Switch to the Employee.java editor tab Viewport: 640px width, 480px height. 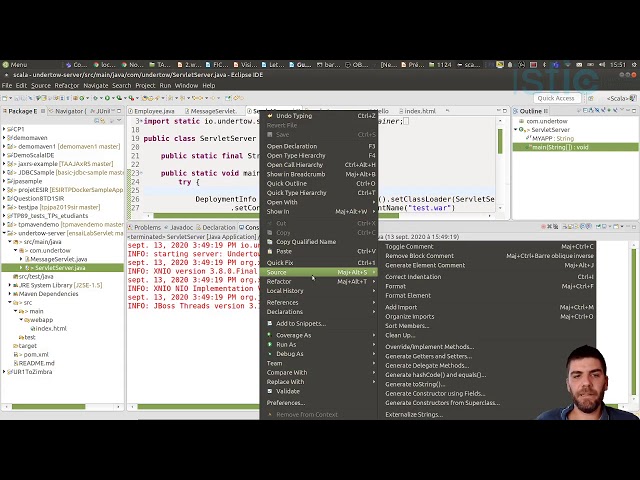tap(153, 111)
